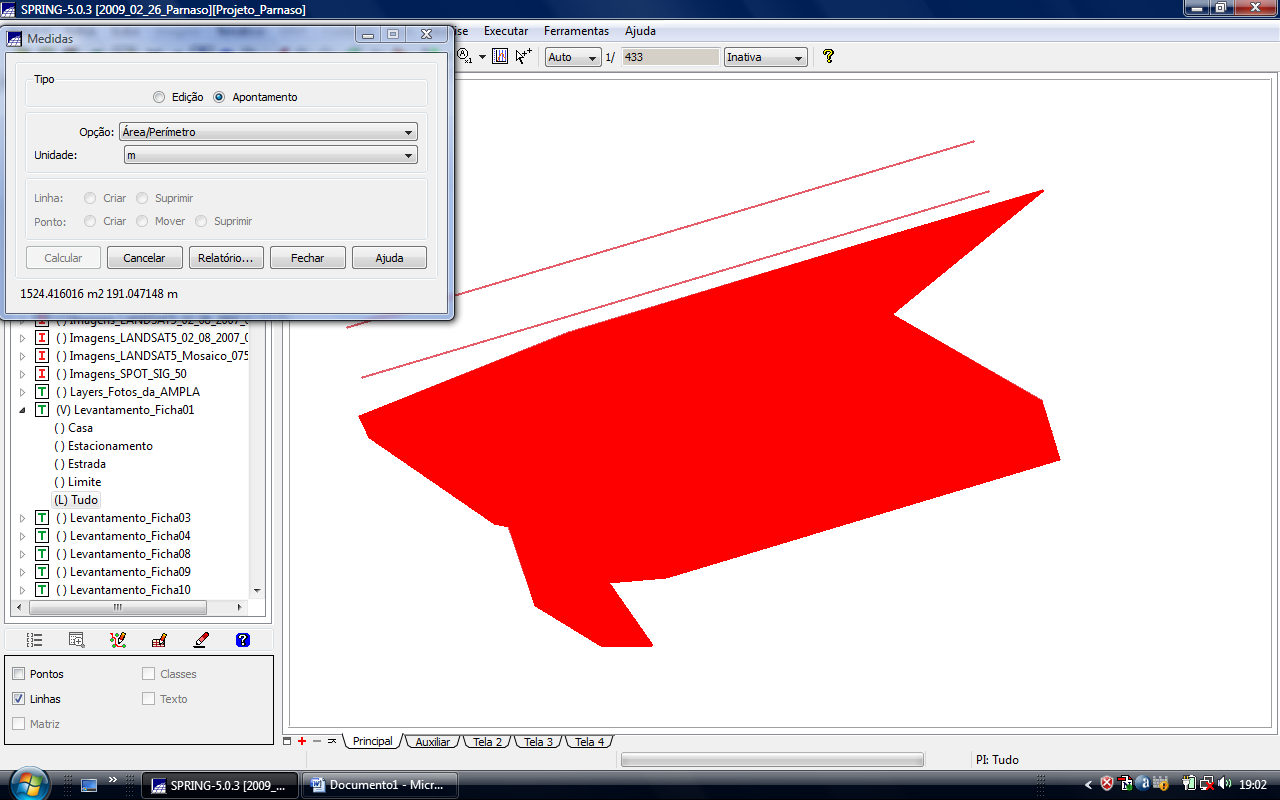Click the red security shield tray icon
This screenshot has width=1280, height=800.
pyautogui.click(x=1107, y=784)
